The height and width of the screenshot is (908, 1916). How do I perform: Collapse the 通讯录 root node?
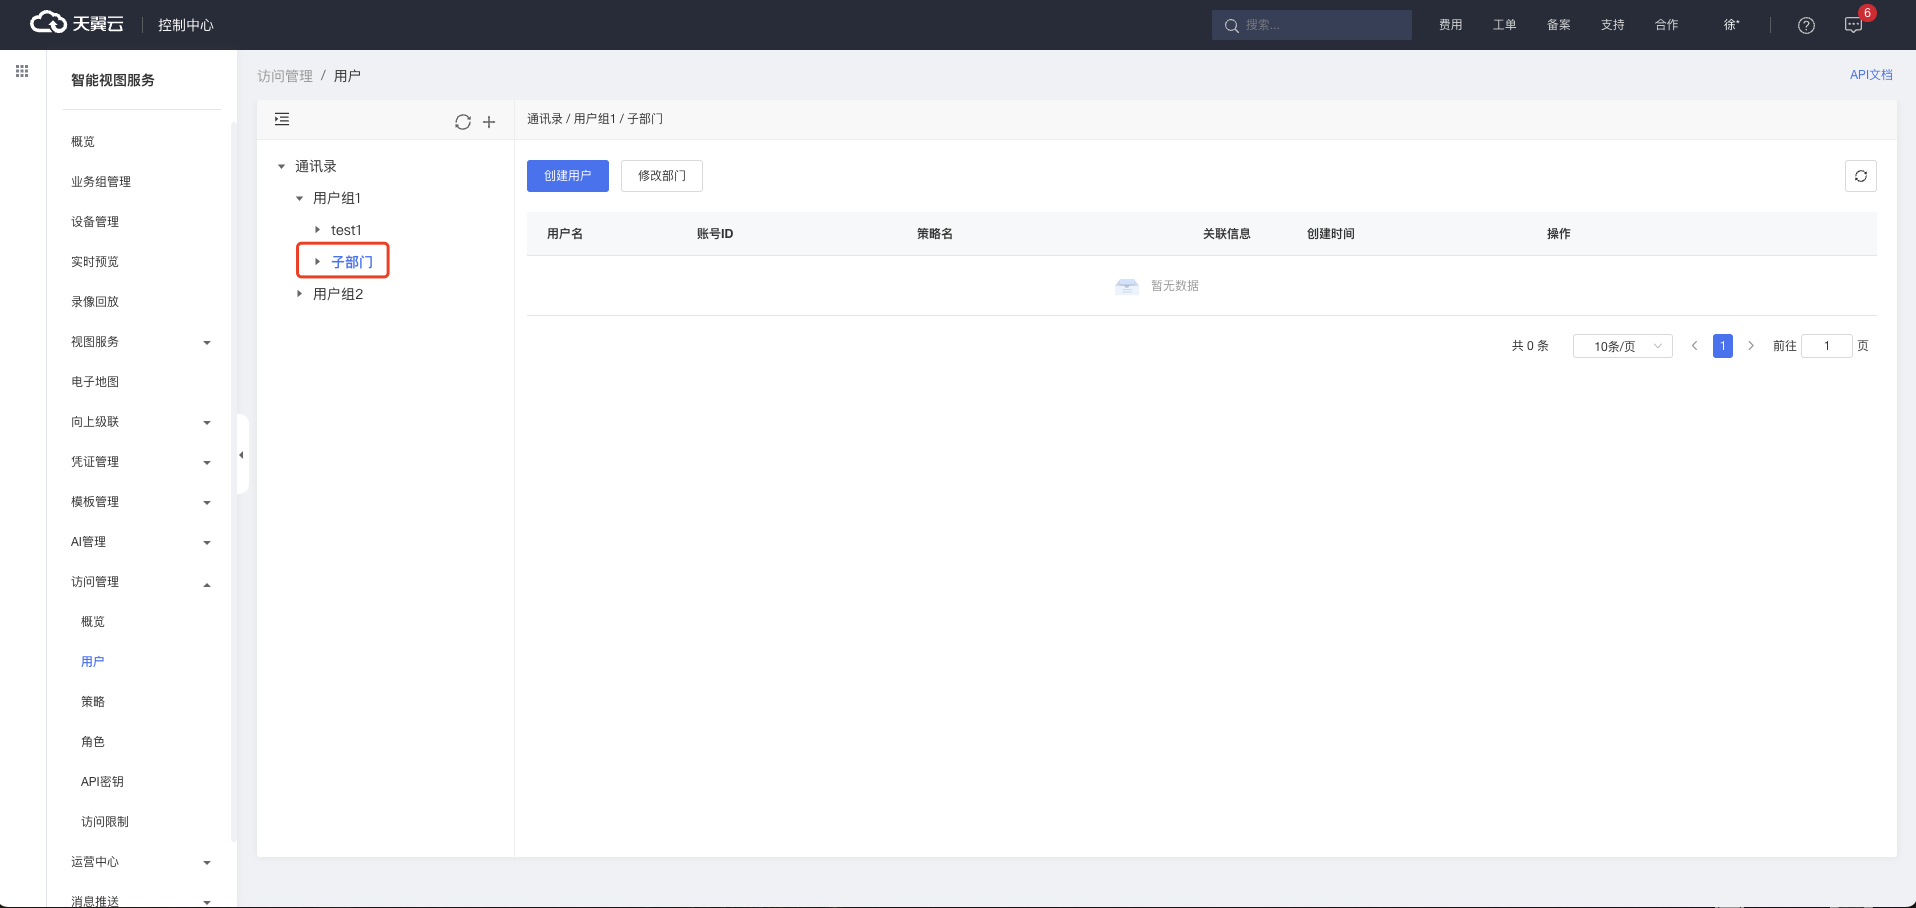[x=281, y=166]
